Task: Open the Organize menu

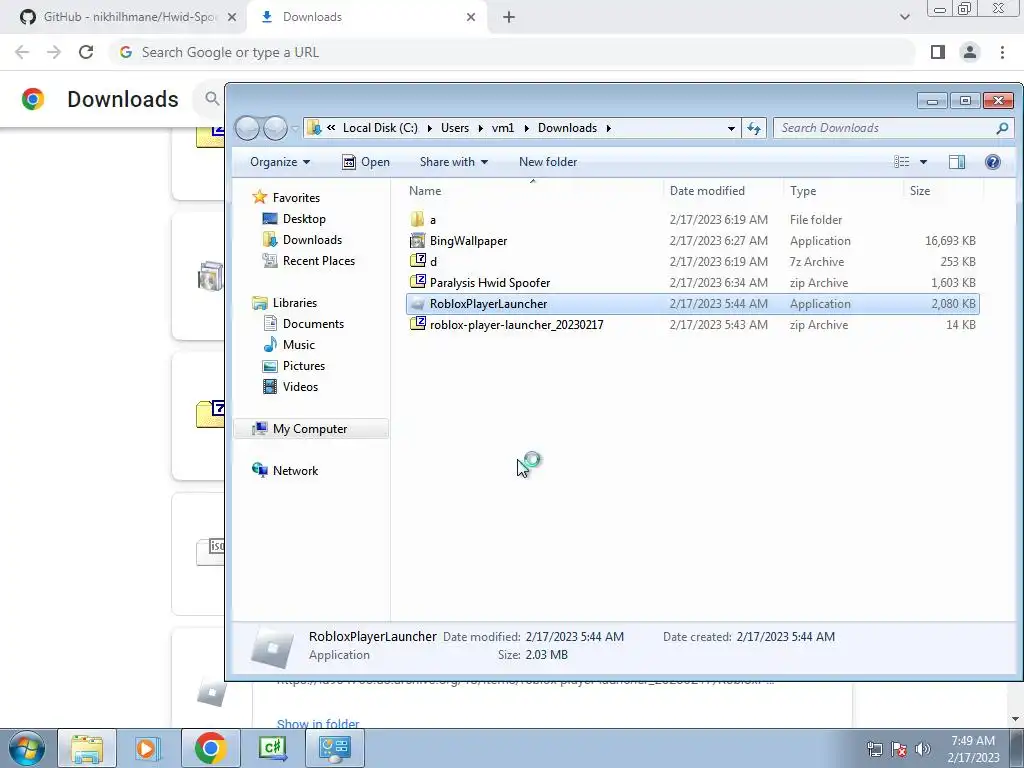Action: (x=280, y=162)
